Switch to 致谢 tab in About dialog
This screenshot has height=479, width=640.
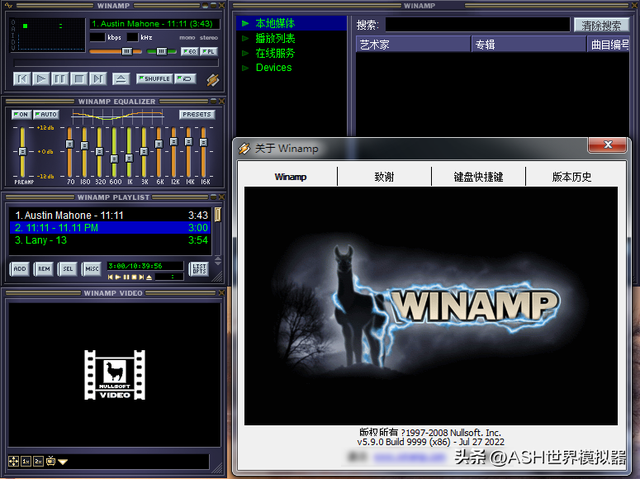(x=384, y=177)
